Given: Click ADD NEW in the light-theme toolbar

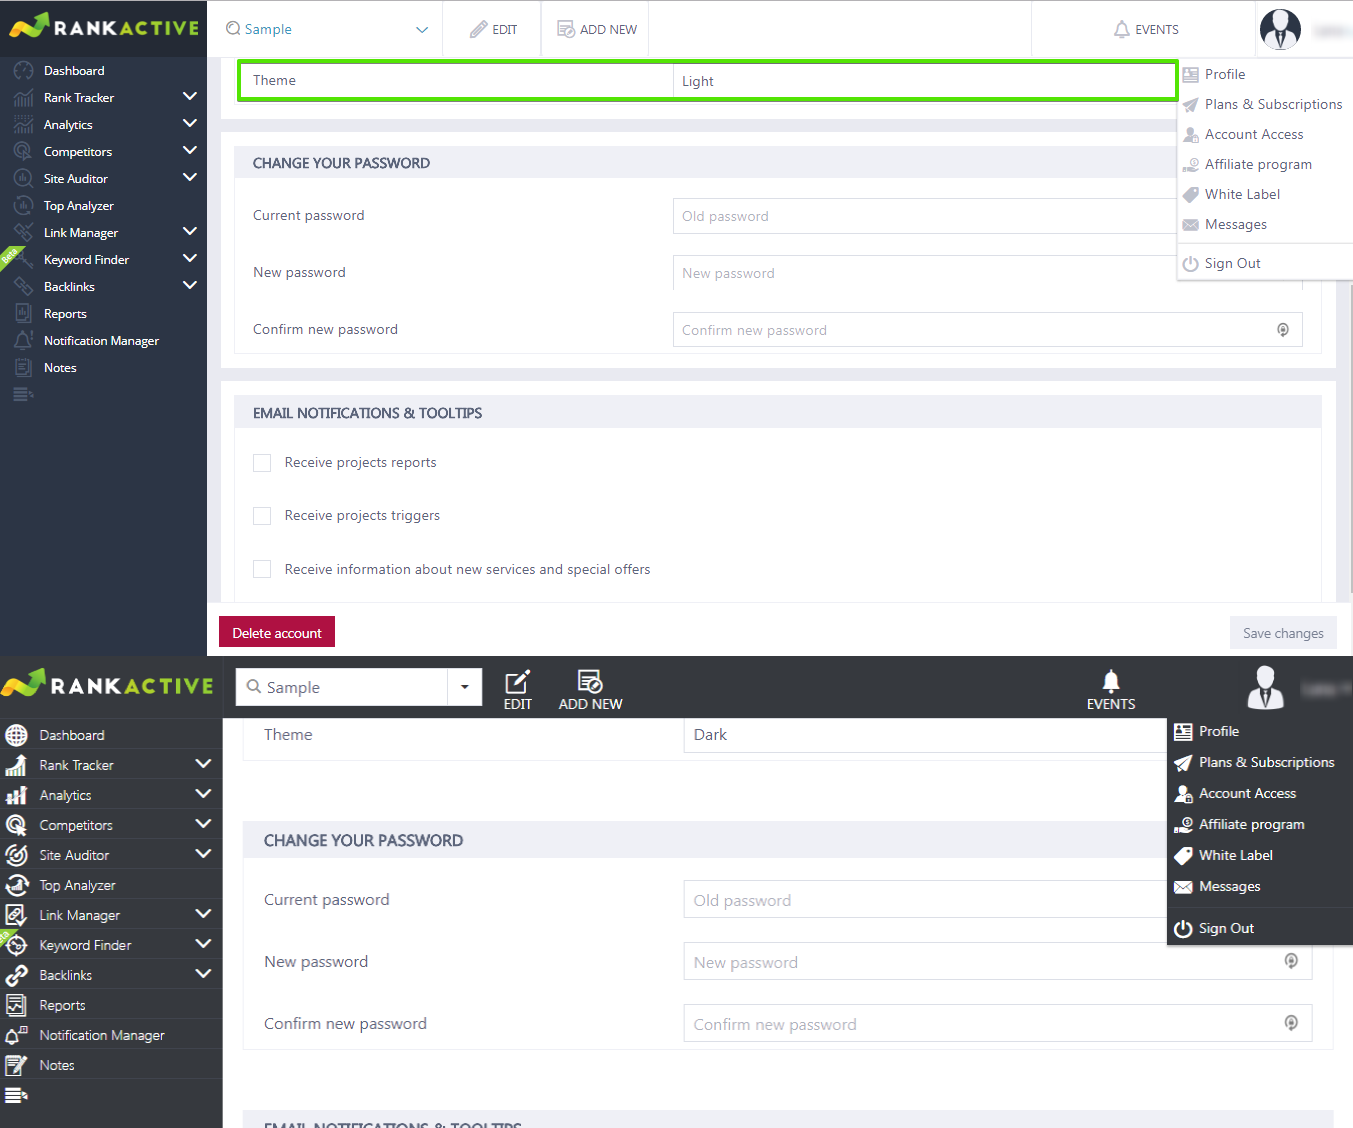Looking at the screenshot, I should pyautogui.click(x=597, y=29).
